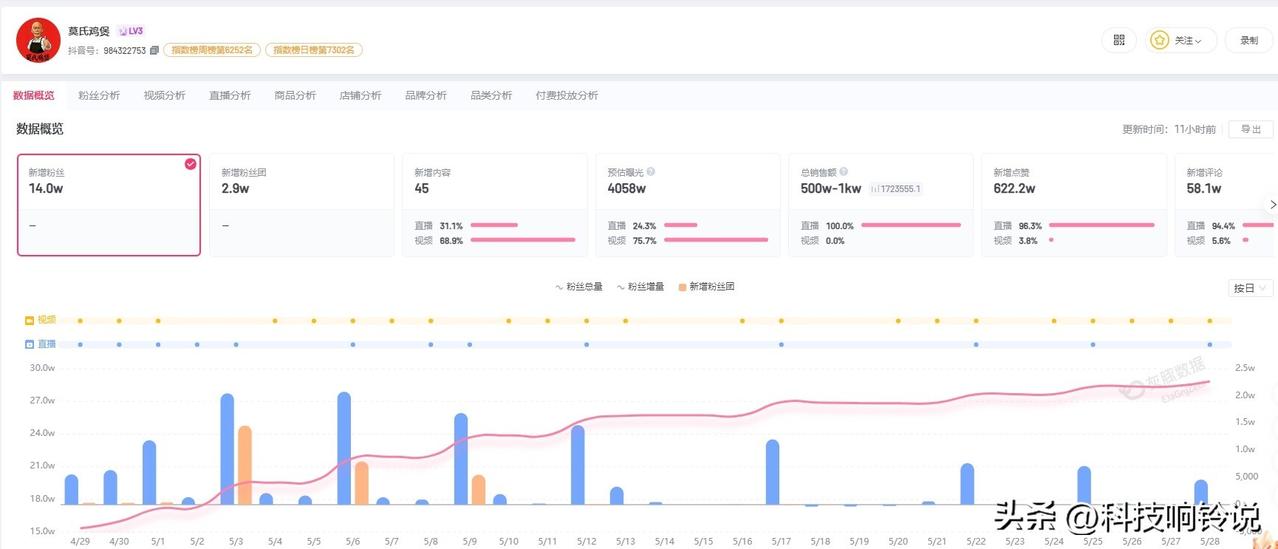Click the orange 新增粉丝团 legend swatch

click(x=682, y=287)
